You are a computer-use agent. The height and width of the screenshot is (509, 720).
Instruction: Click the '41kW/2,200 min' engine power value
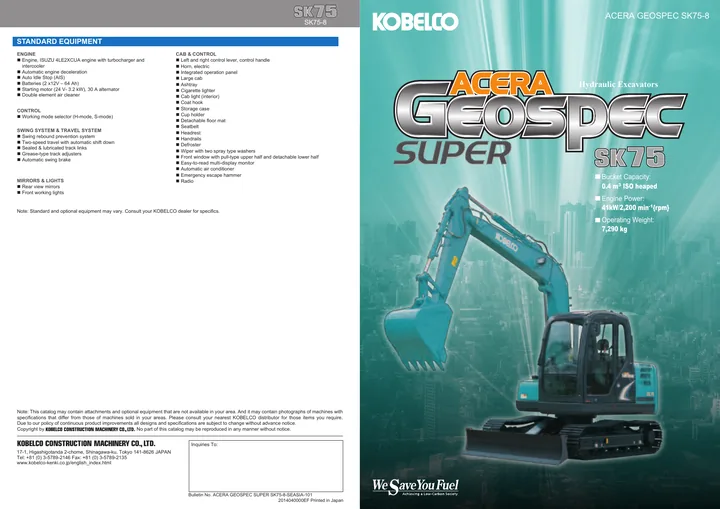coord(635,208)
